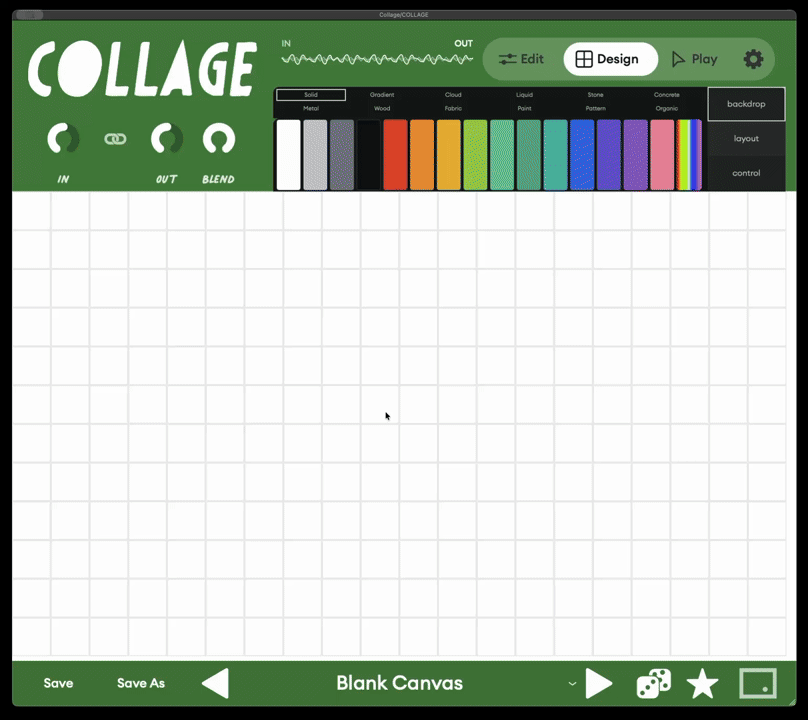Switch to the Design tab

(610, 59)
